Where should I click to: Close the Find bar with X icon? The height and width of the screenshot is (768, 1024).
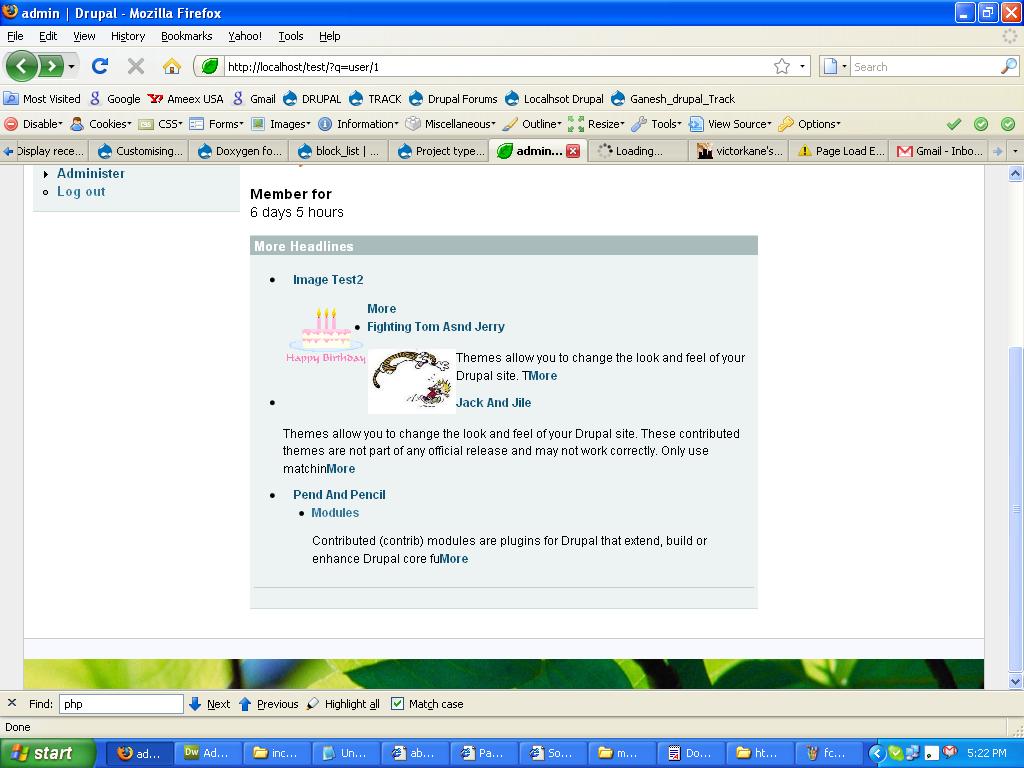click(x=12, y=703)
